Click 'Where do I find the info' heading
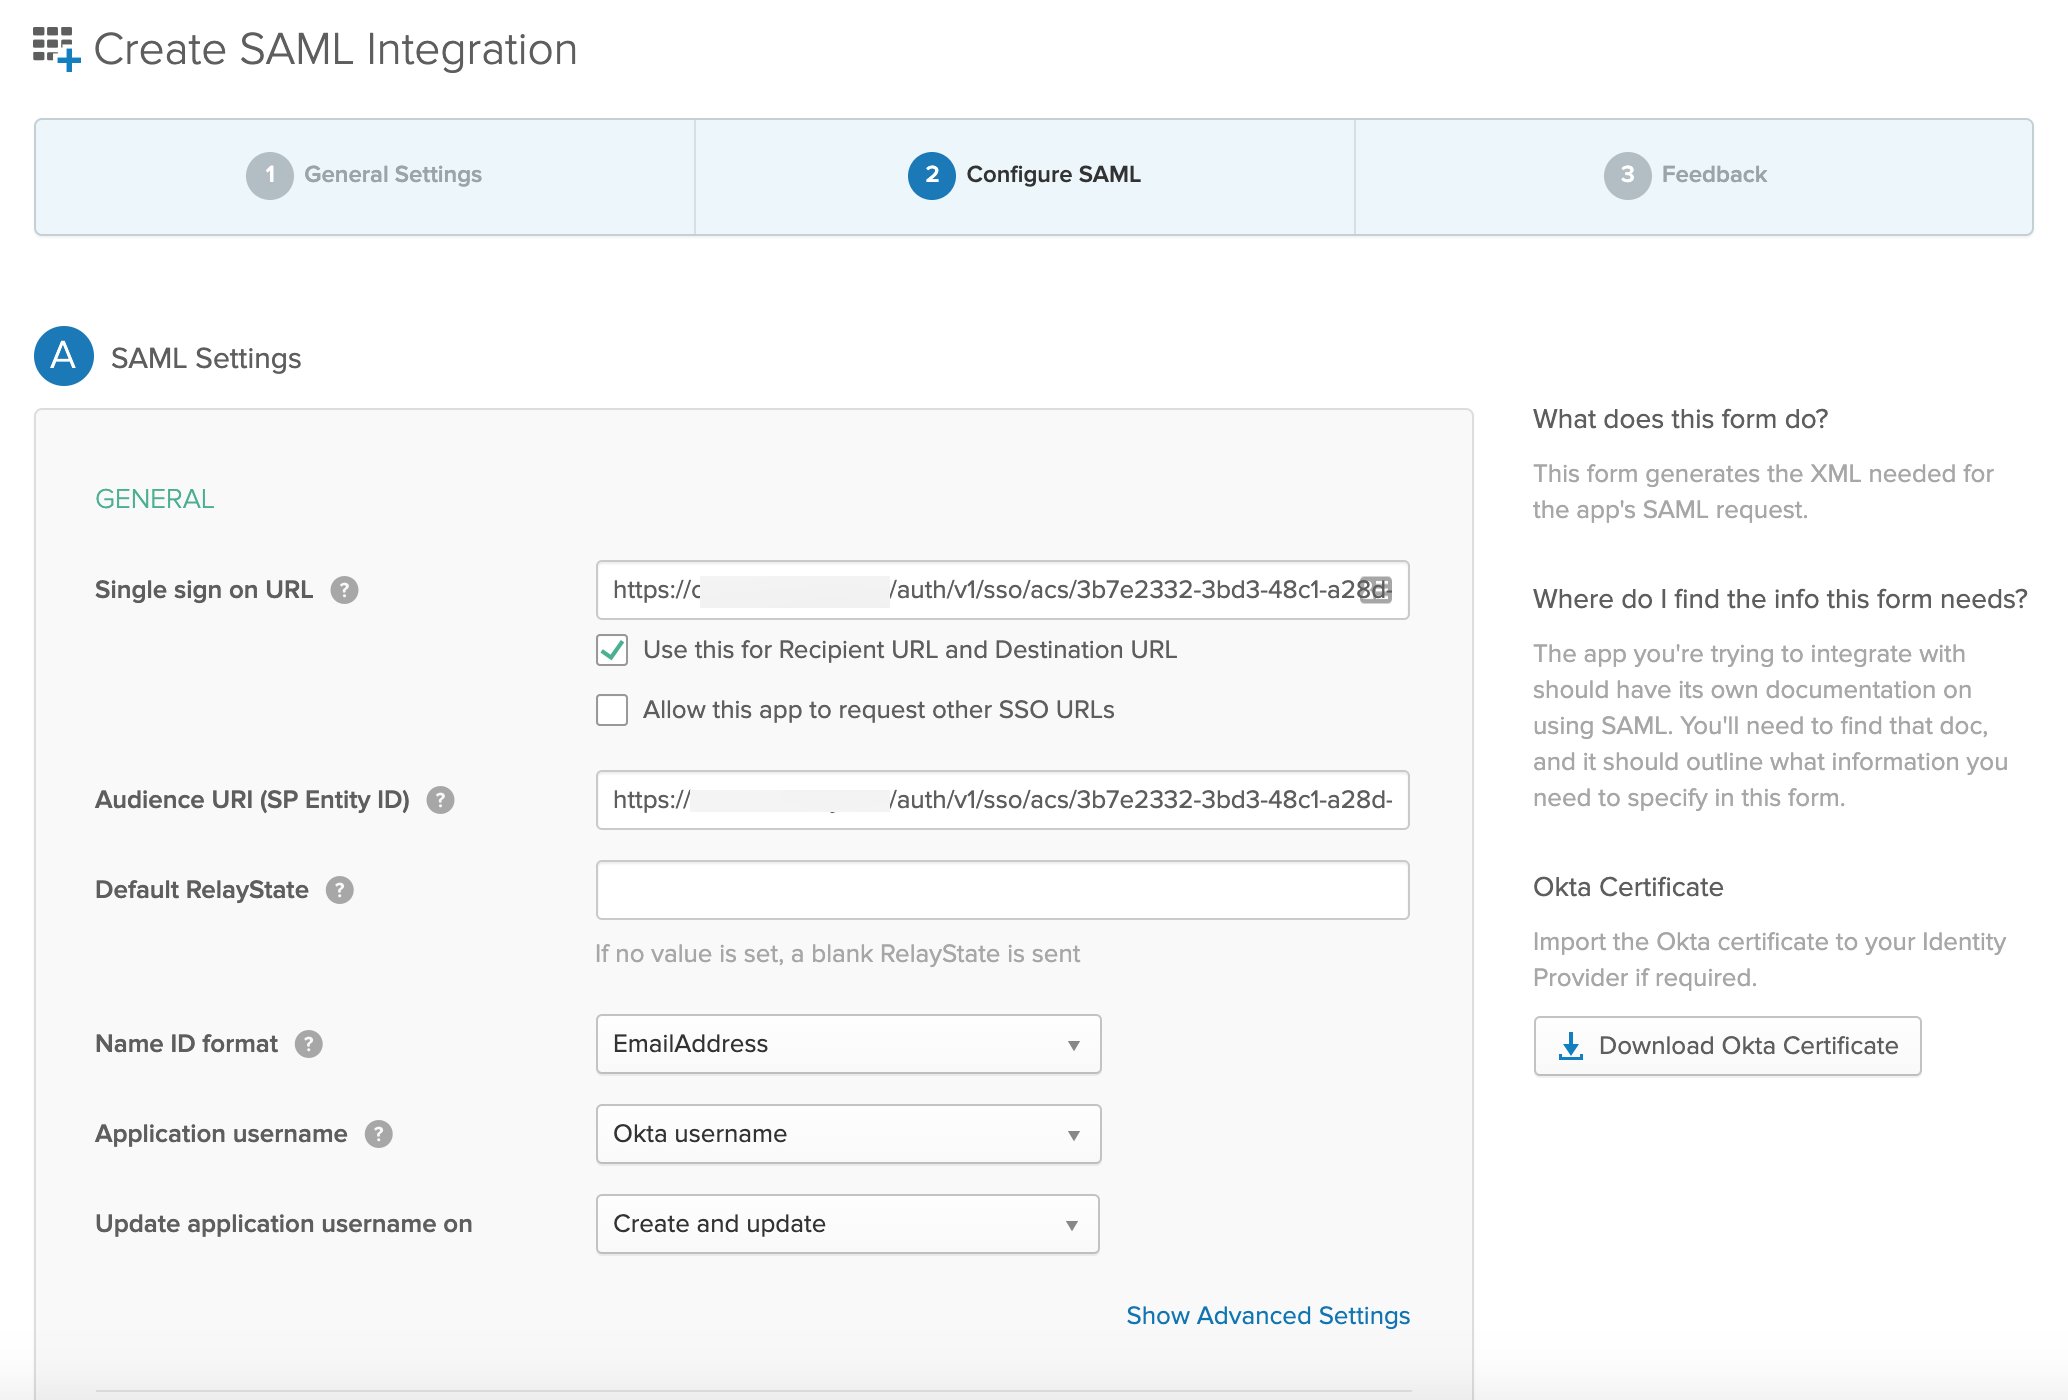 [x=1780, y=599]
